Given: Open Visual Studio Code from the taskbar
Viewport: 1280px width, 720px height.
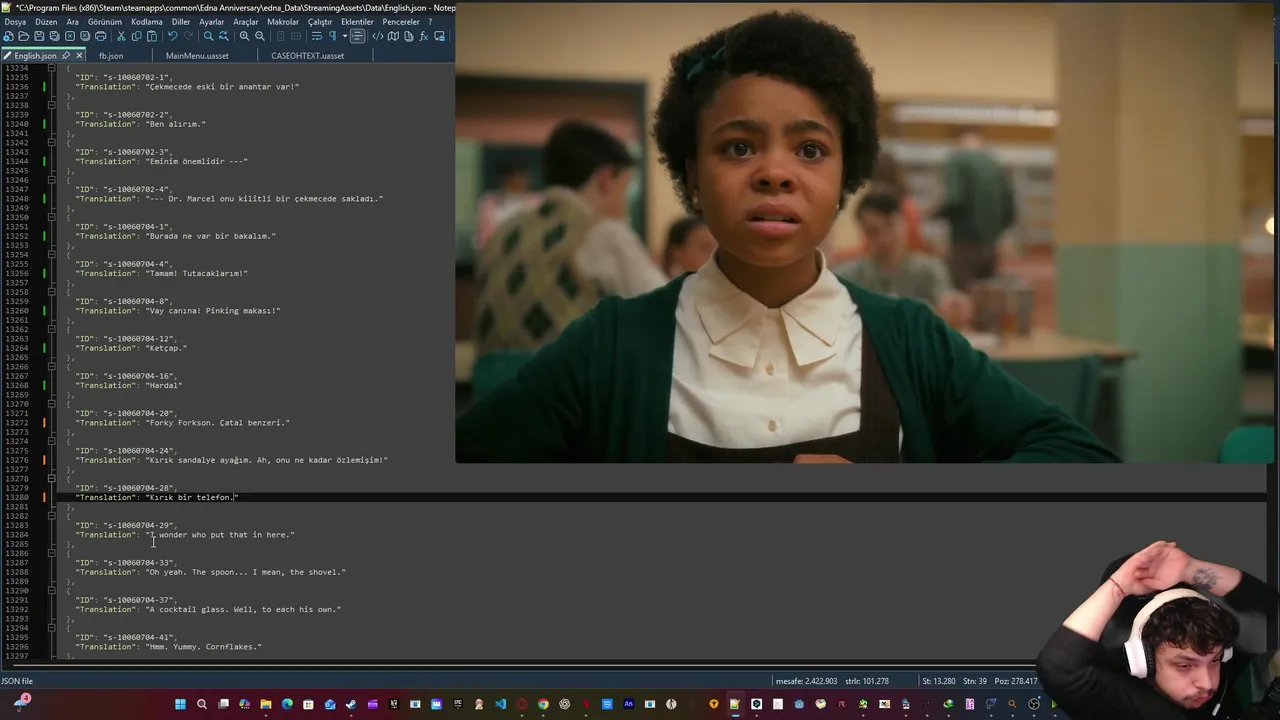Looking at the screenshot, I should [500, 704].
